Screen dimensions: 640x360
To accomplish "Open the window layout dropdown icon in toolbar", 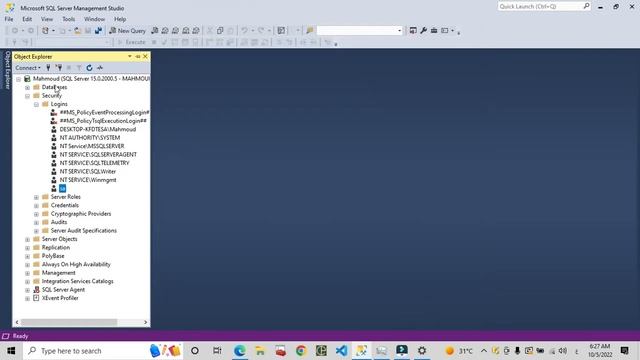I will [x=447, y=31].
